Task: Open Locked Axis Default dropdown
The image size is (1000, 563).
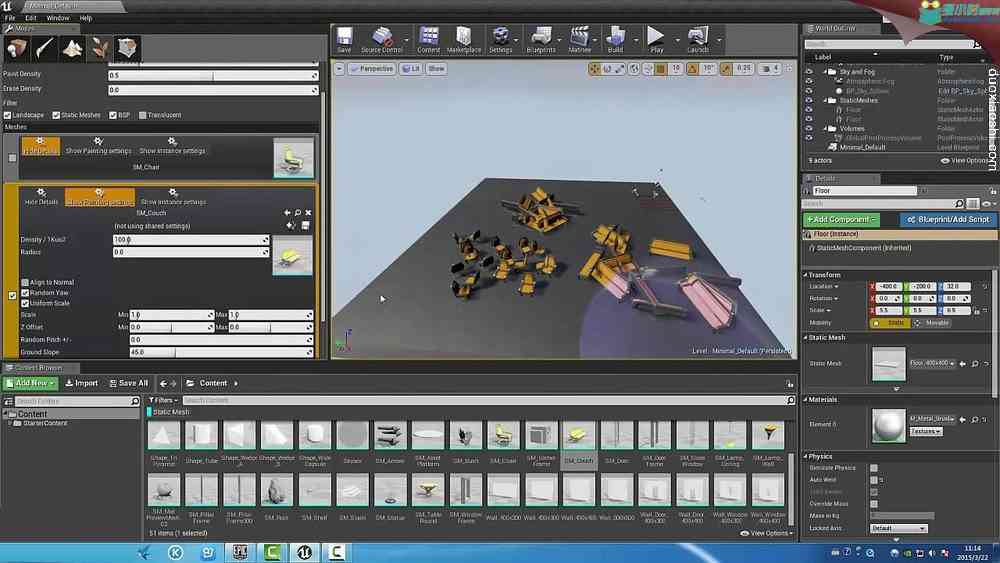Action: (898, 529)
